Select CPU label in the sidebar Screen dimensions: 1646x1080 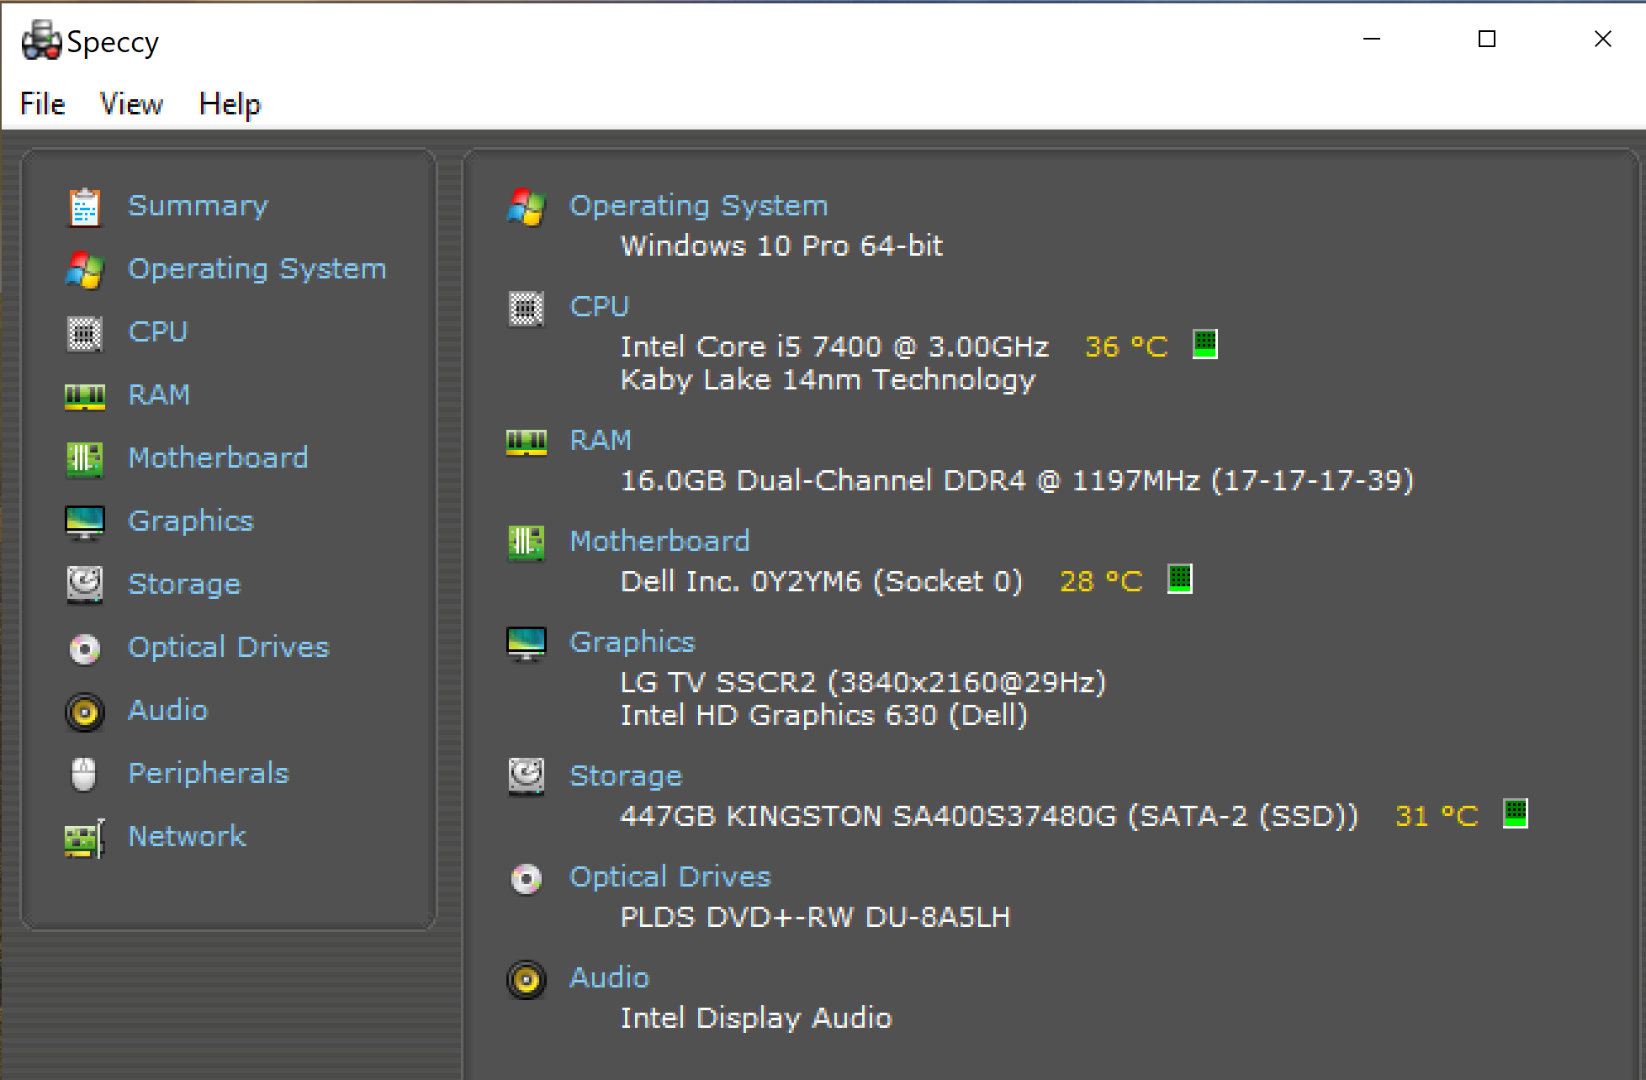coord(158,332)
